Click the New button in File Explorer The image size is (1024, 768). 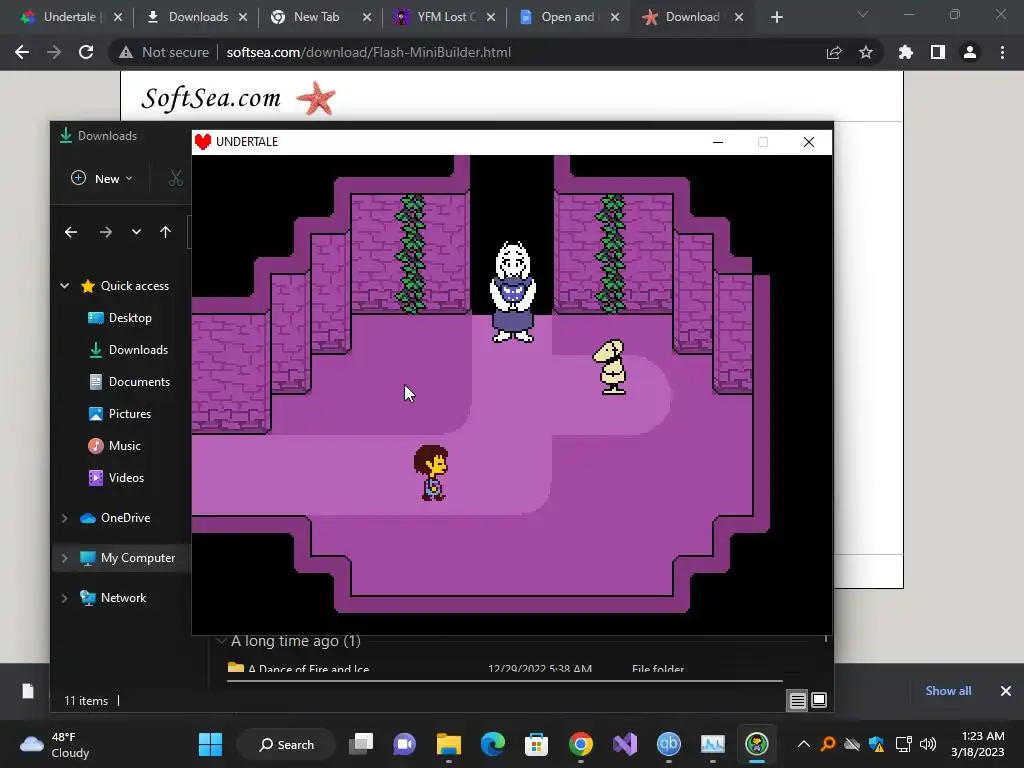click(x=101, y=178)
